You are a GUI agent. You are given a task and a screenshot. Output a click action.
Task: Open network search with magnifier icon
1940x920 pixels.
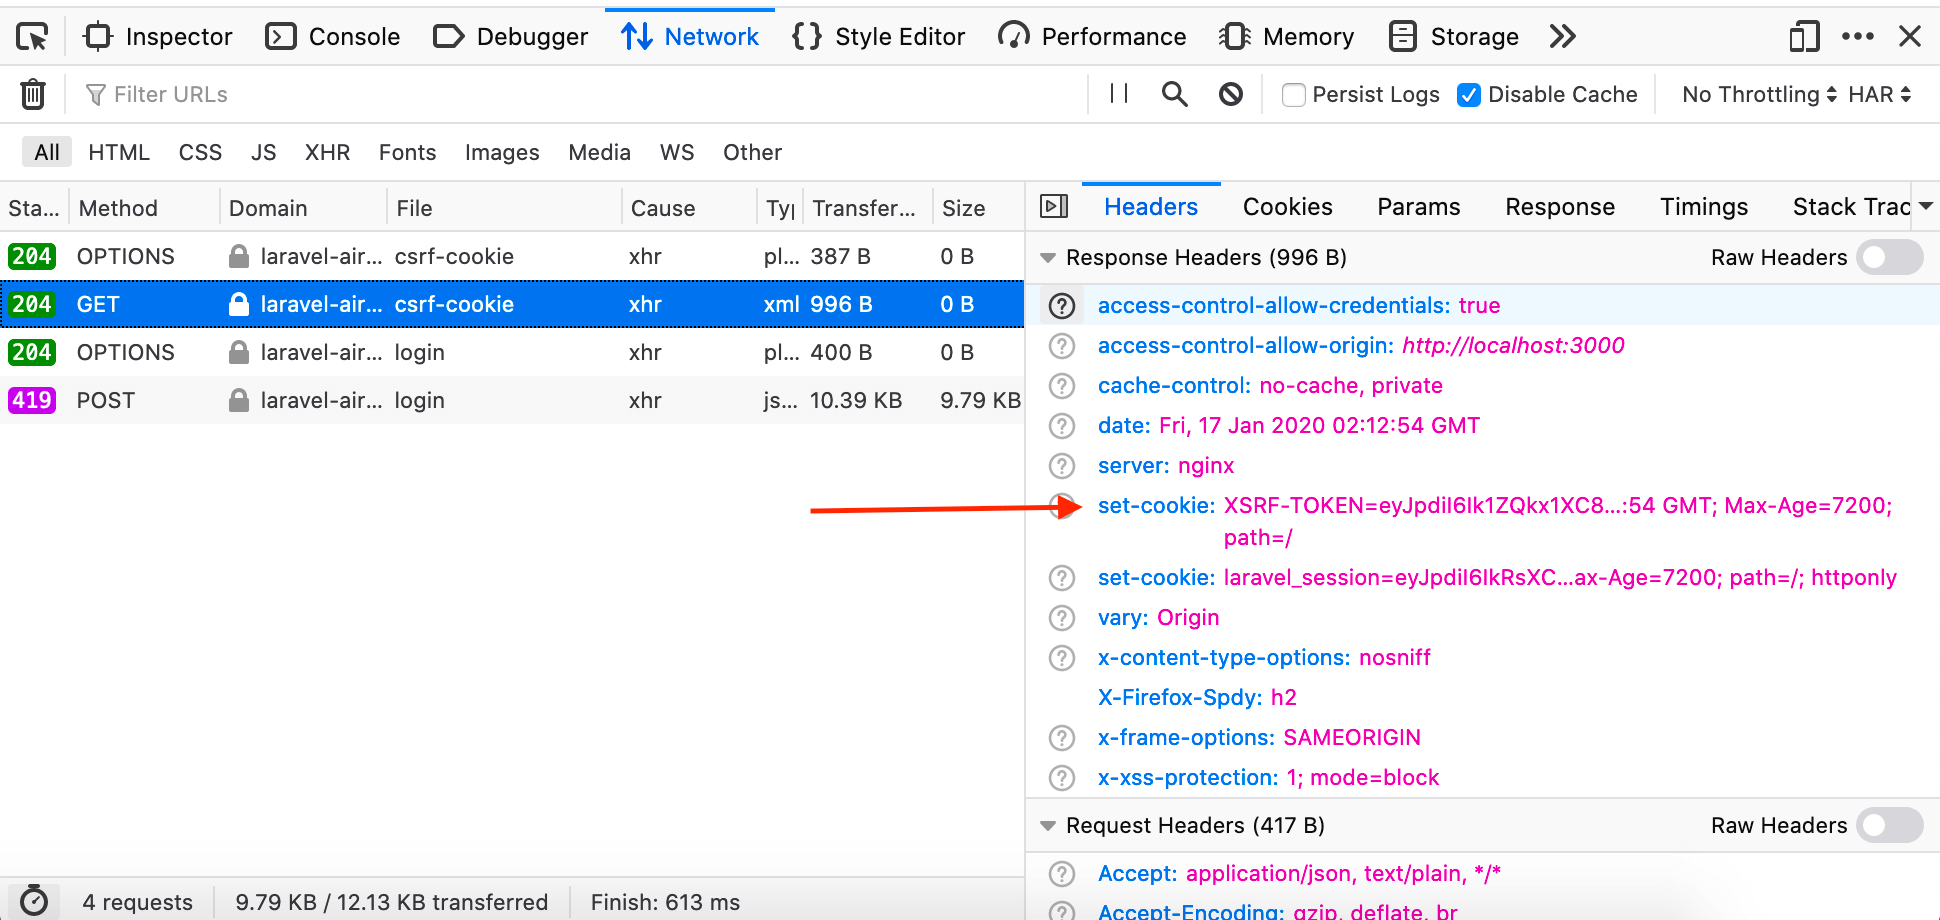[x=1175, y=94]
